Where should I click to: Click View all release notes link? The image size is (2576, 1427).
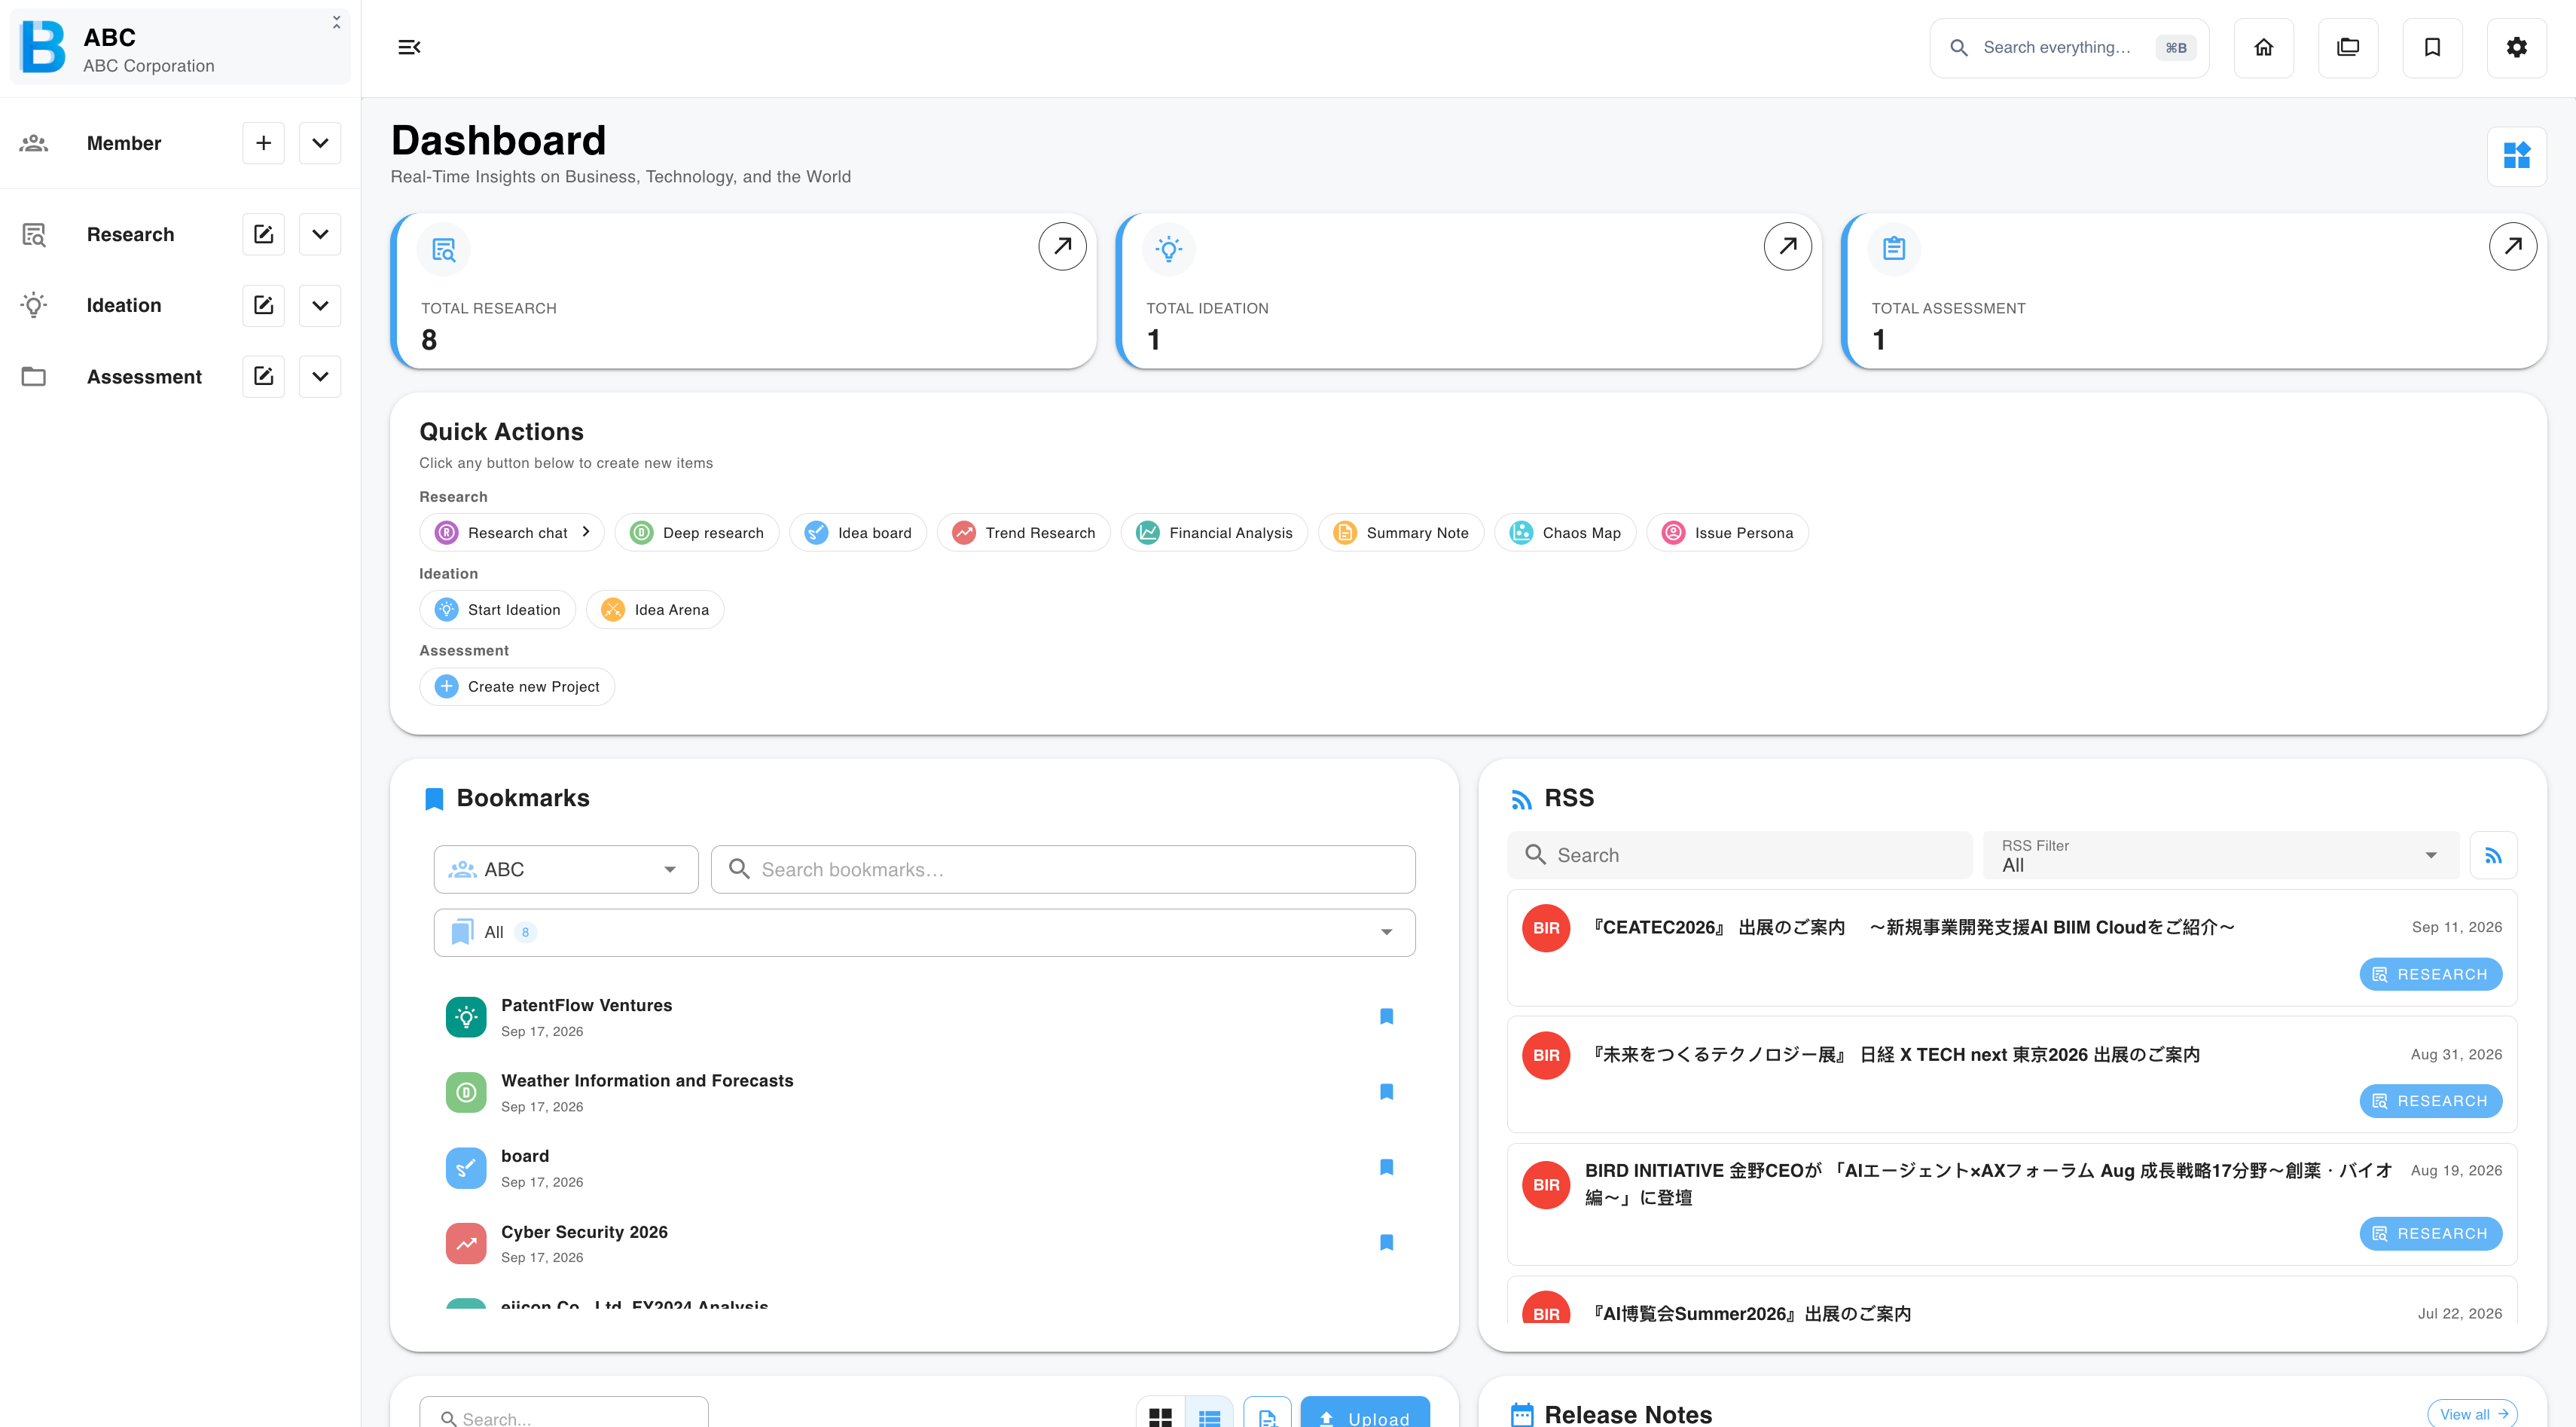coord(2473,1414)
